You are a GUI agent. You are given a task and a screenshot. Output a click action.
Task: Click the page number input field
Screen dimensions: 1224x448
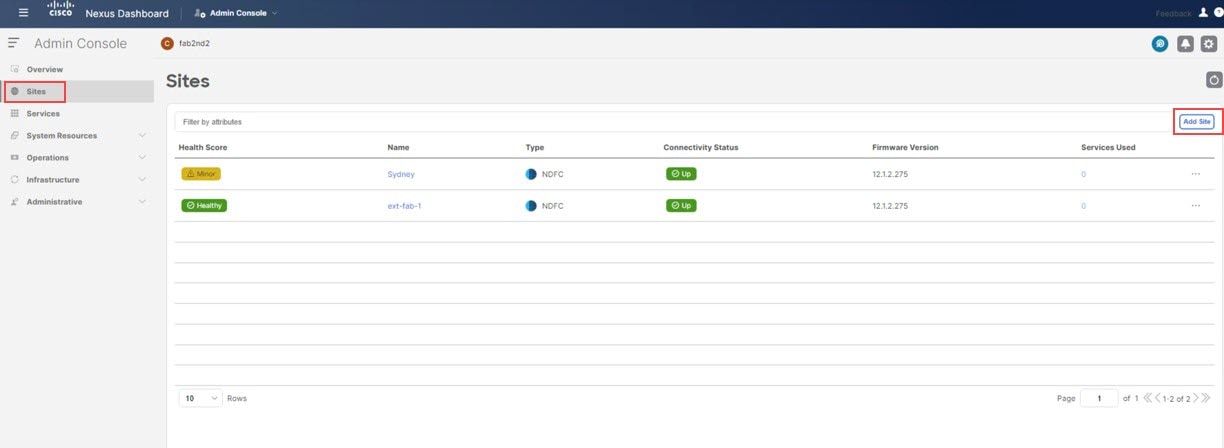click(x=1099, y=398)
